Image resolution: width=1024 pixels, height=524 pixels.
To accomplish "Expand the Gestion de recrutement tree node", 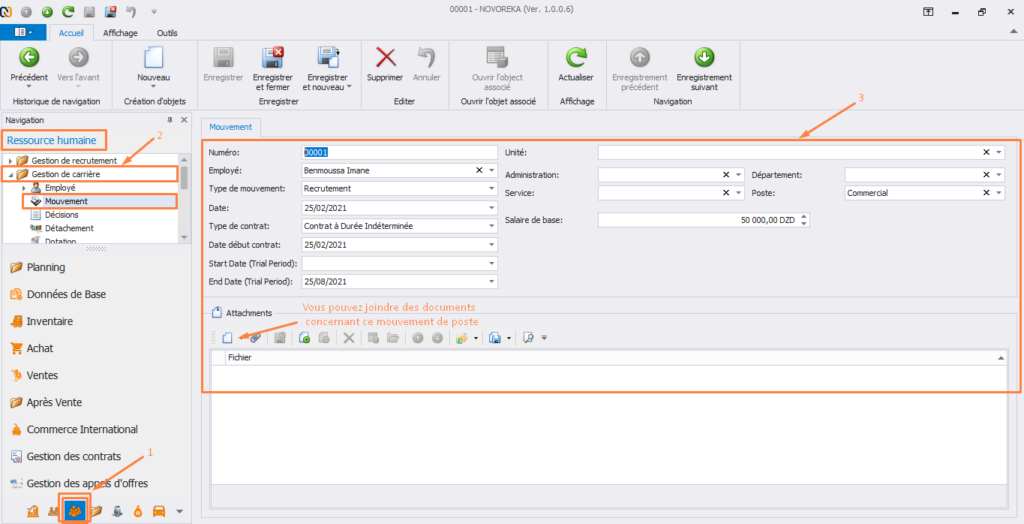I will coord(10,161).
